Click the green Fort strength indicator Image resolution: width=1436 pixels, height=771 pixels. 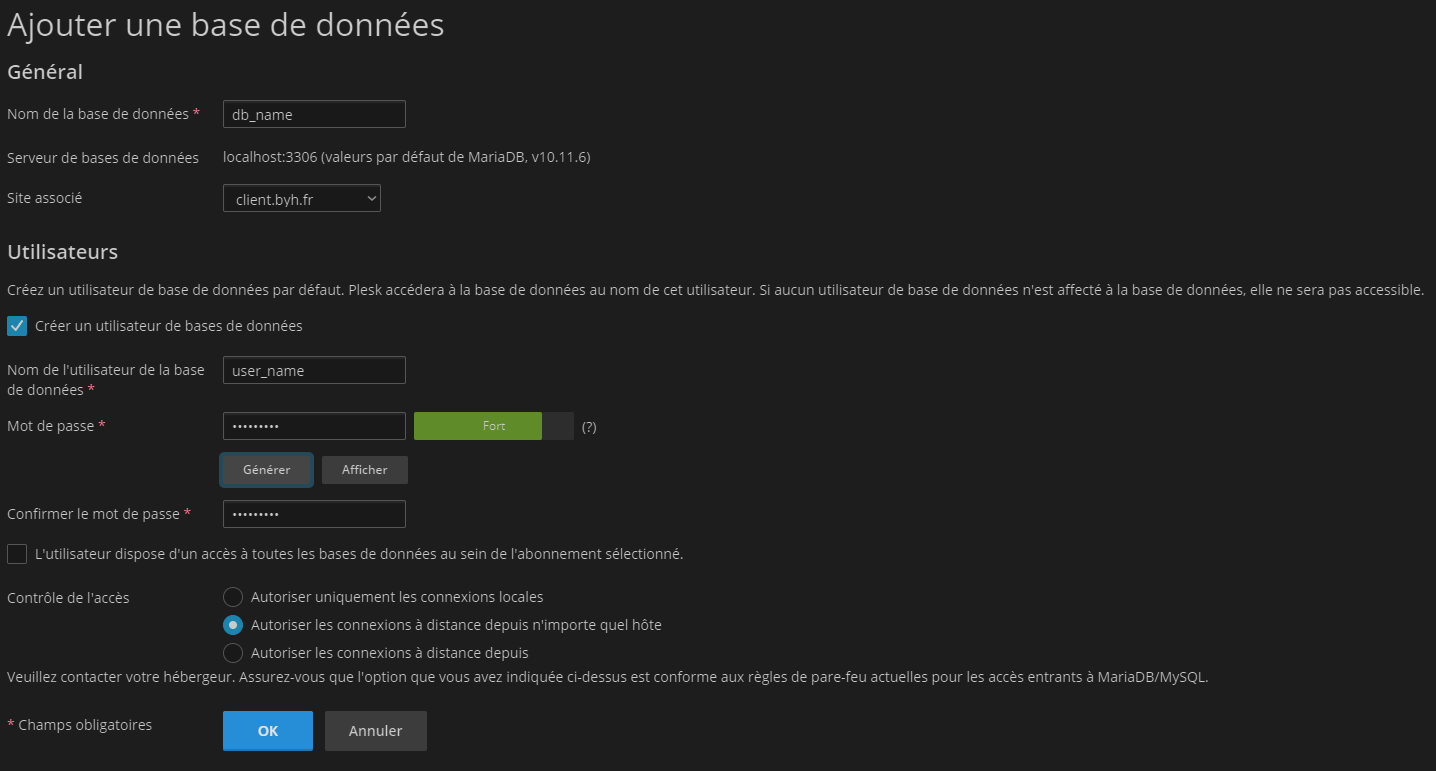[478, 425]
